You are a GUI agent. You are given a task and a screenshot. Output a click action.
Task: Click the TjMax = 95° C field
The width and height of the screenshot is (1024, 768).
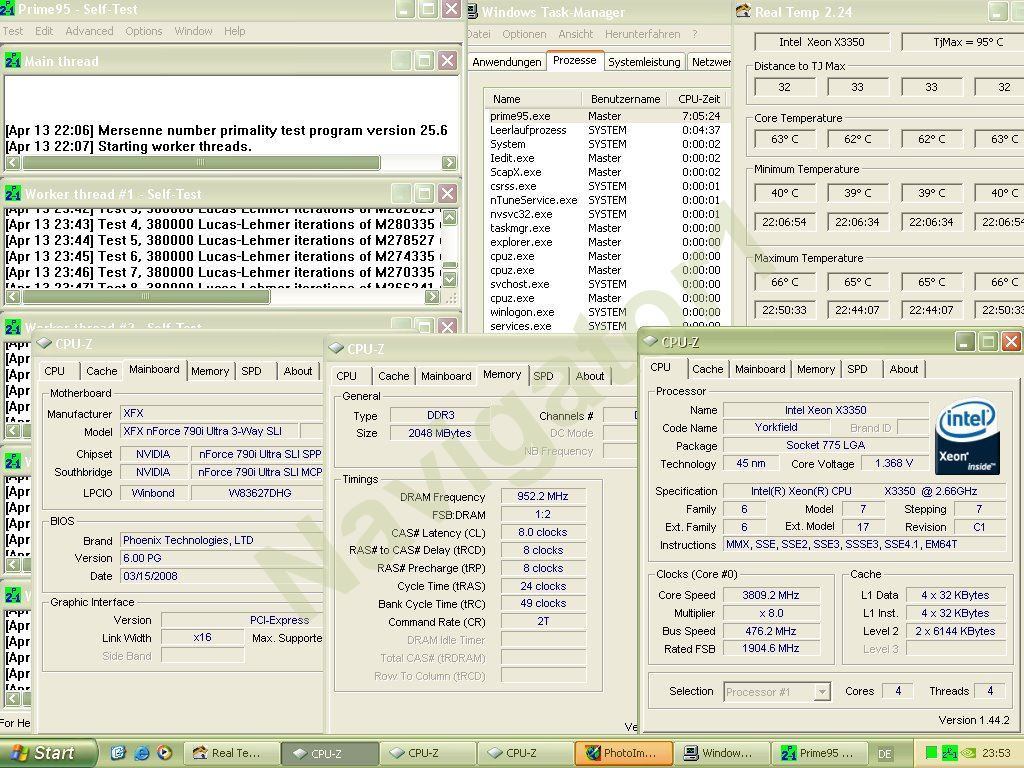[963, 42]
